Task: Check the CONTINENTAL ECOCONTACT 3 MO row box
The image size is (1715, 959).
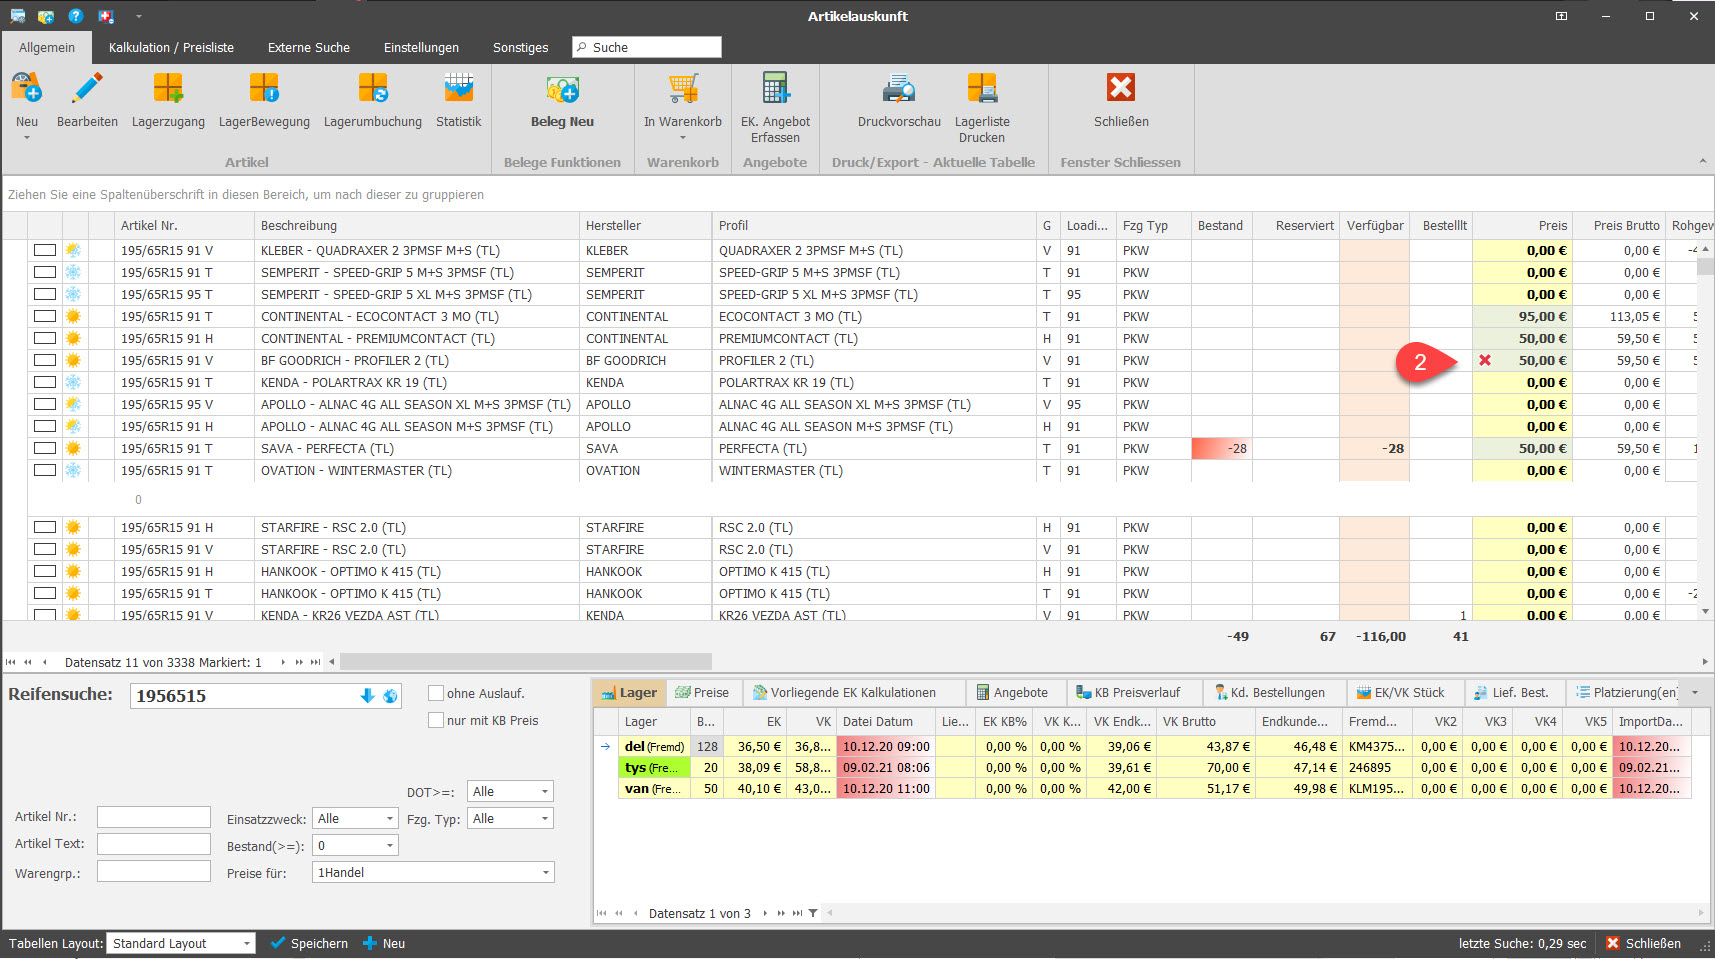Action: pyautogui.click(x=45, y=316)
